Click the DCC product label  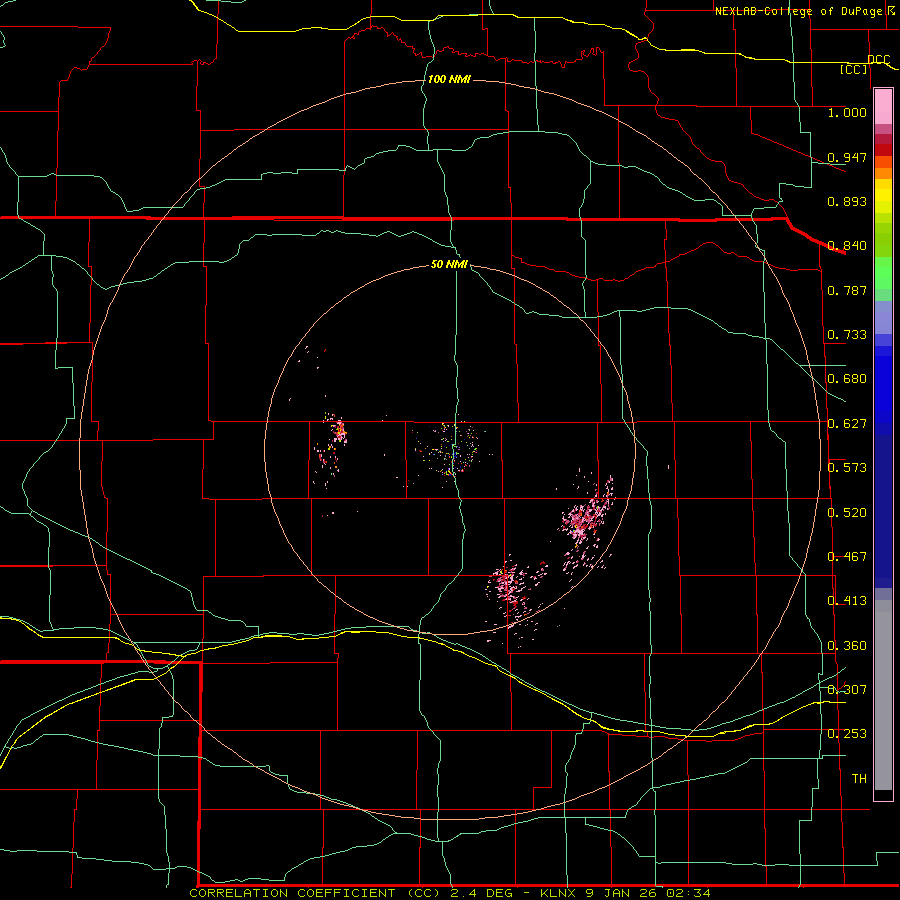878,60
